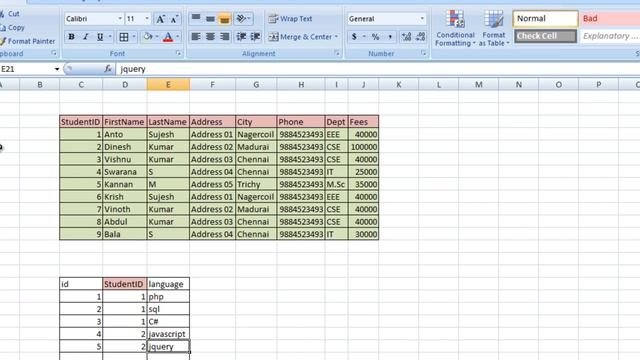Select first name Vinoth cell
The height and width of the screenshot is (360, 640).
click(x=124, y=209)
